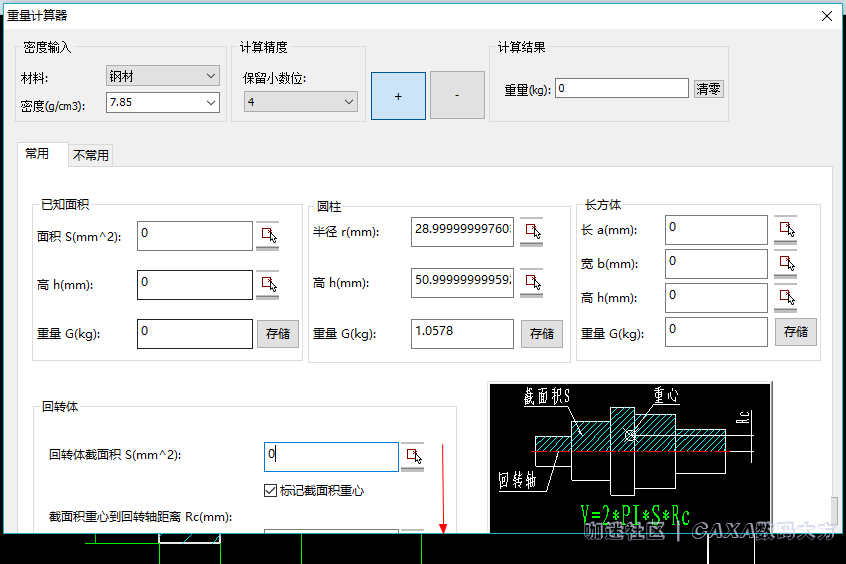Toggle the 标记截面积重心 checkbox
This screenshot has width=846, height=564.
270,490
